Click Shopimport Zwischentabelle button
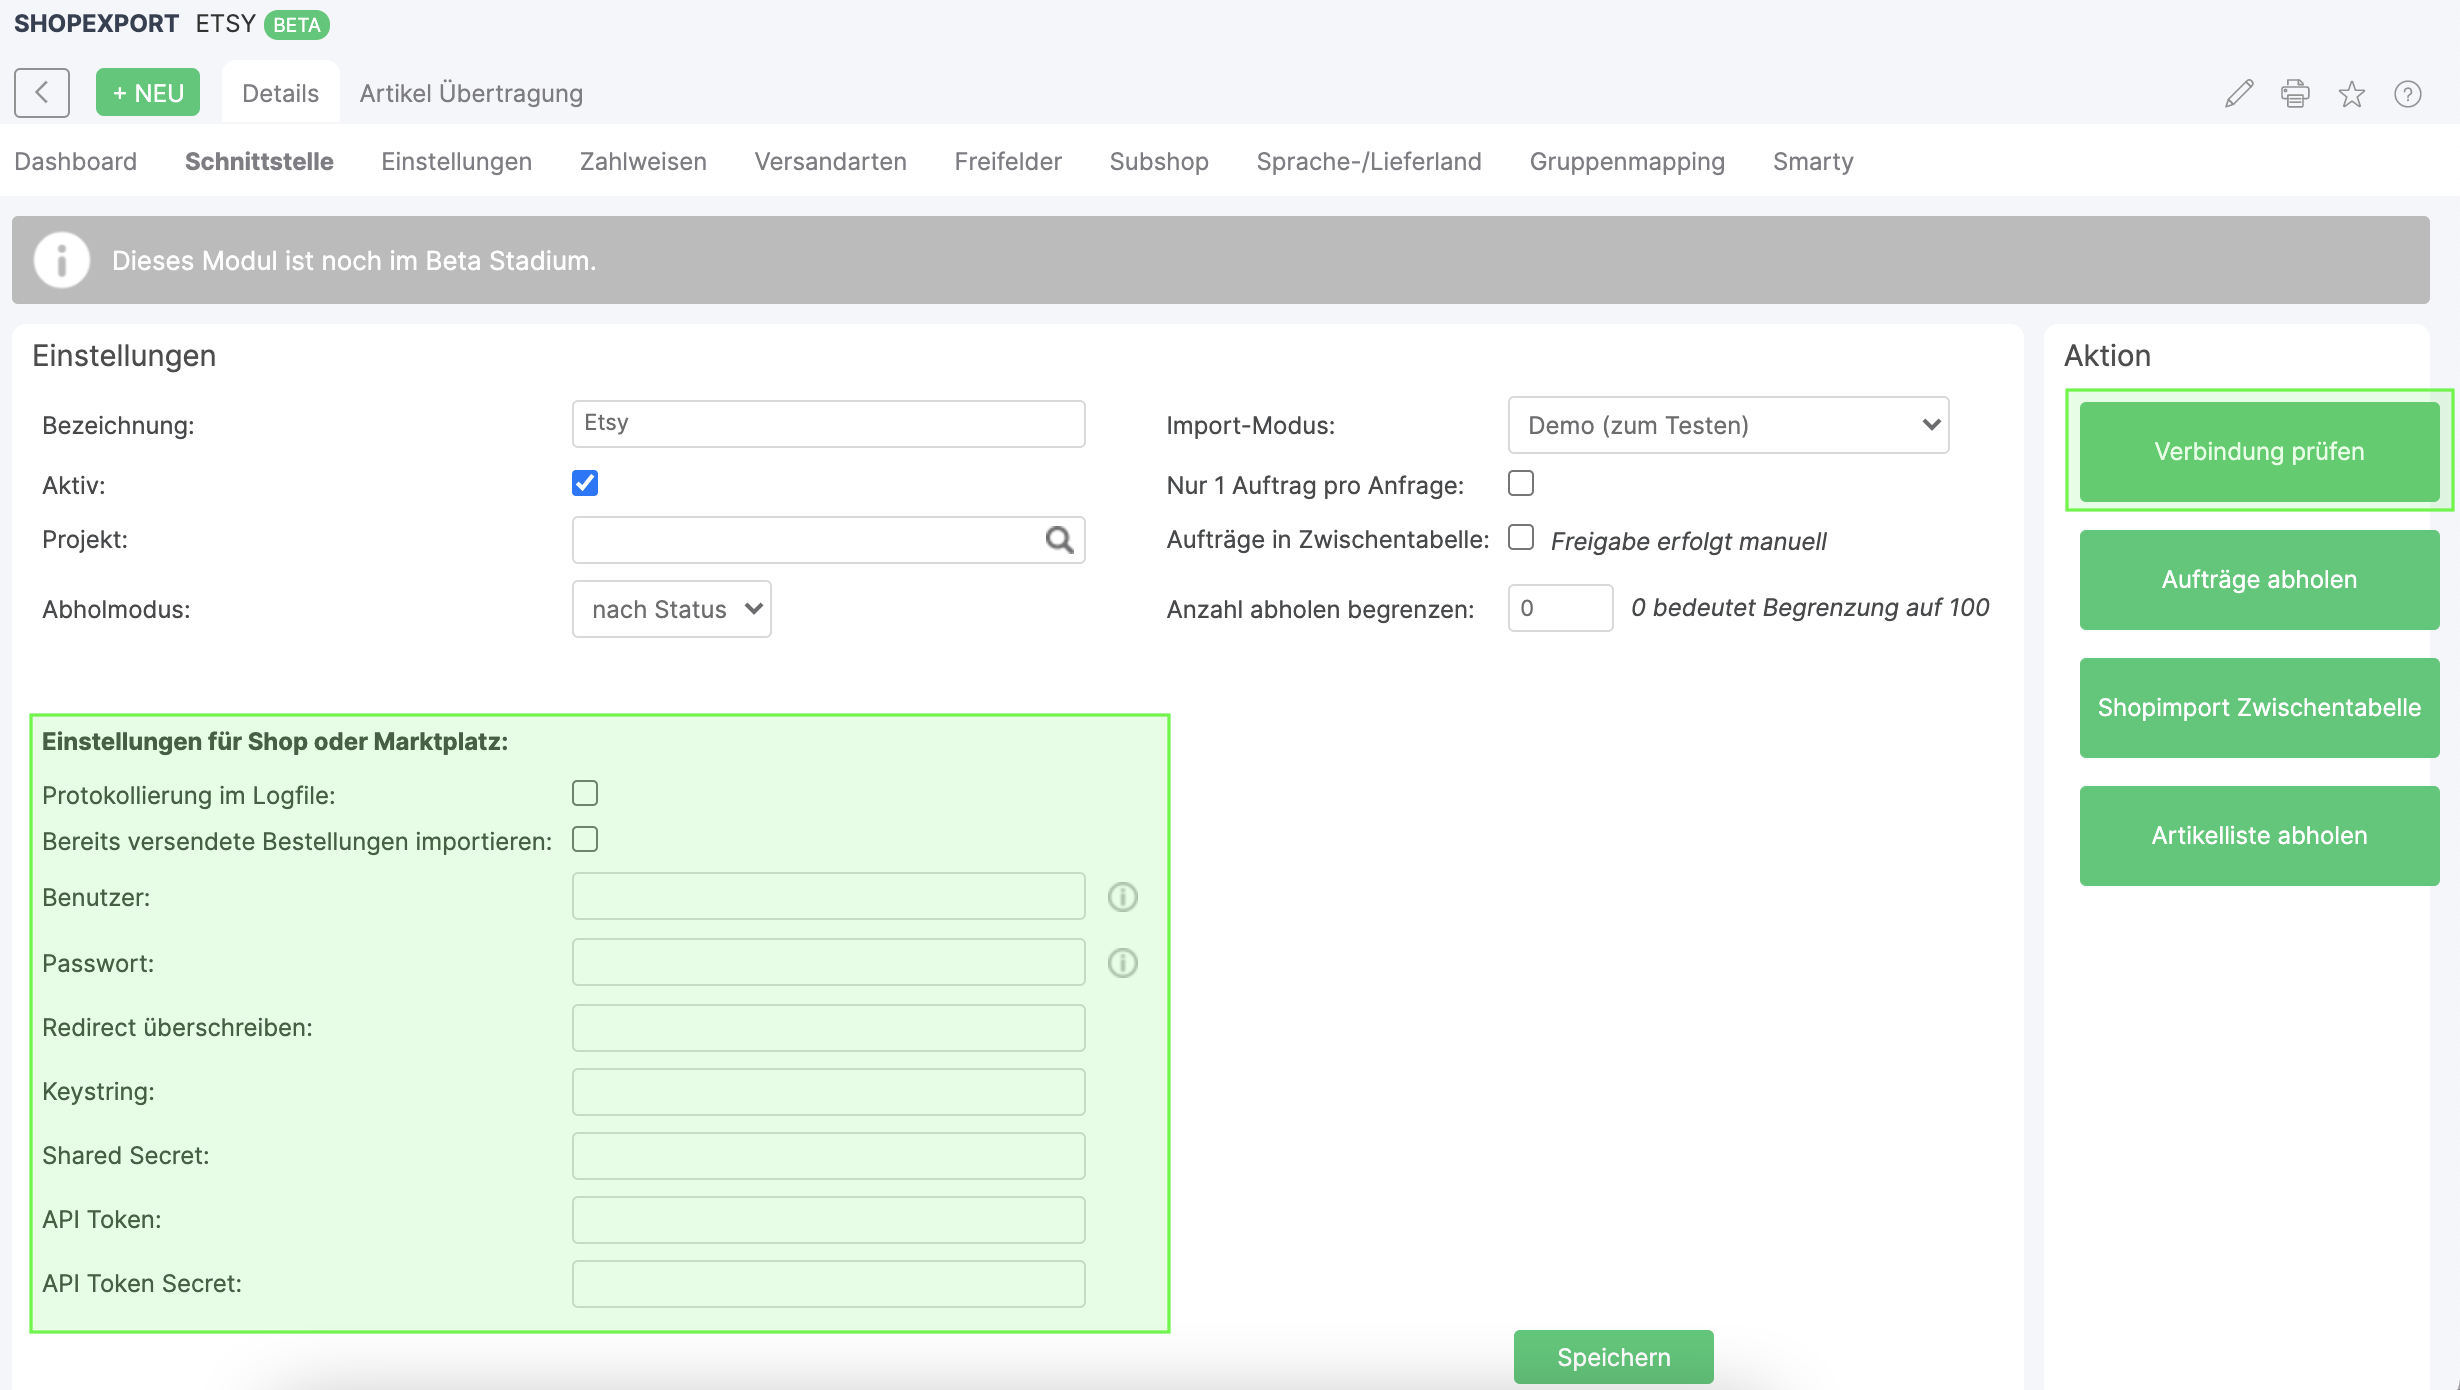The image size is (2460, 1390). 2260,707
